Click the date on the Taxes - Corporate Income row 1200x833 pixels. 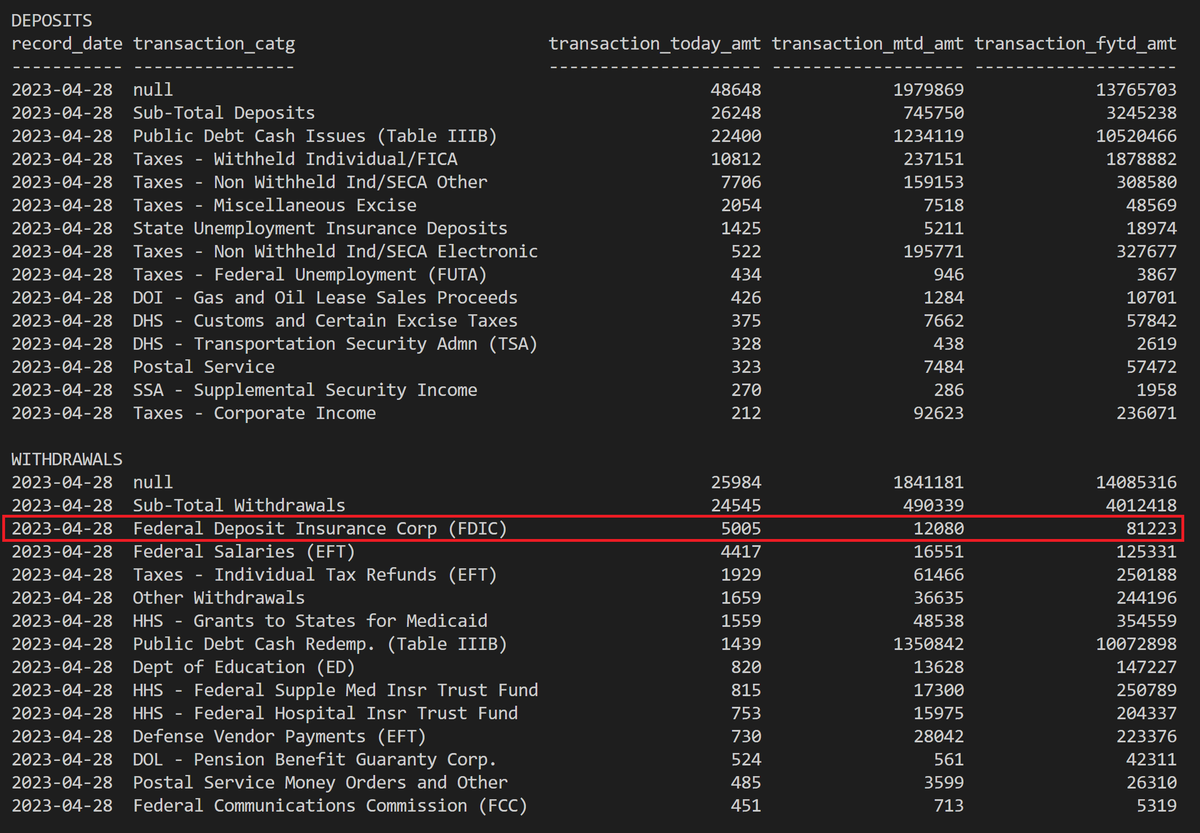tap(61, 412)
